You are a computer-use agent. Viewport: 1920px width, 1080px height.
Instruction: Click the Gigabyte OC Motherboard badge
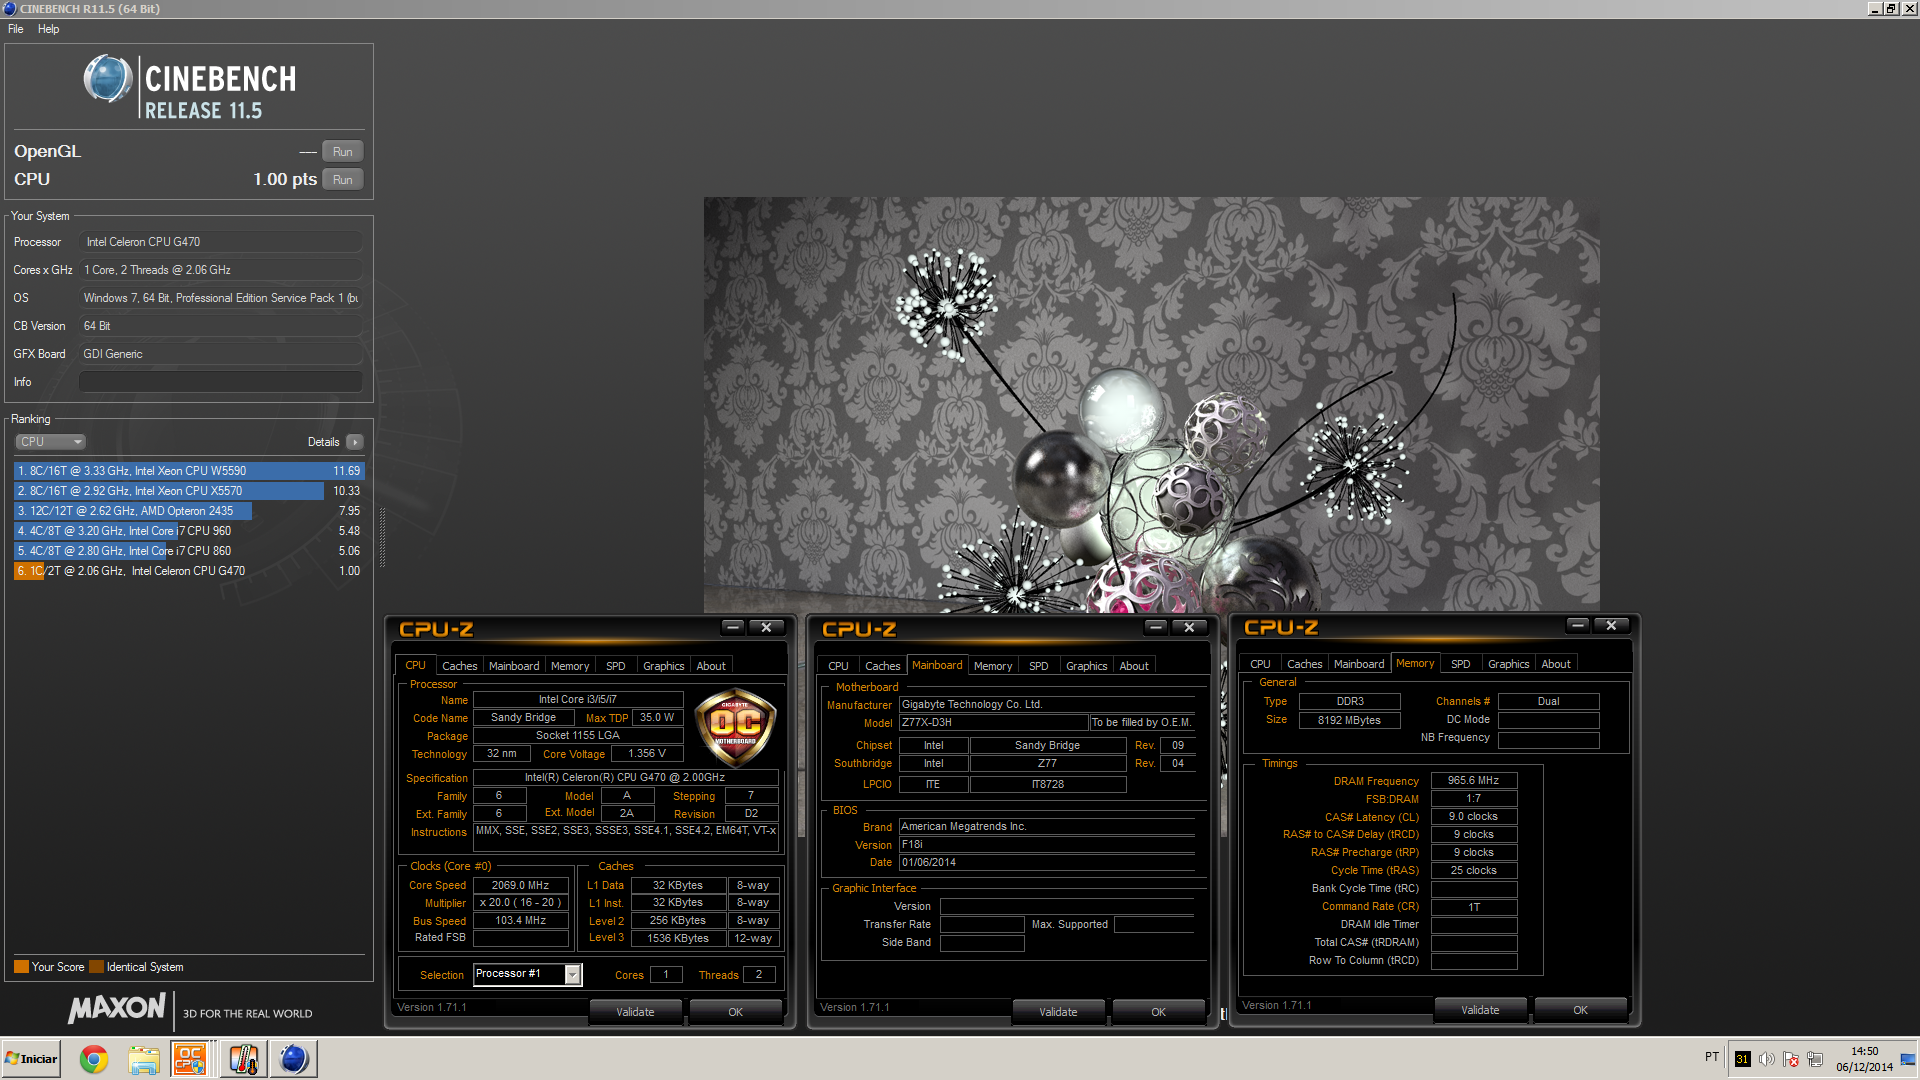coord(735,726)
